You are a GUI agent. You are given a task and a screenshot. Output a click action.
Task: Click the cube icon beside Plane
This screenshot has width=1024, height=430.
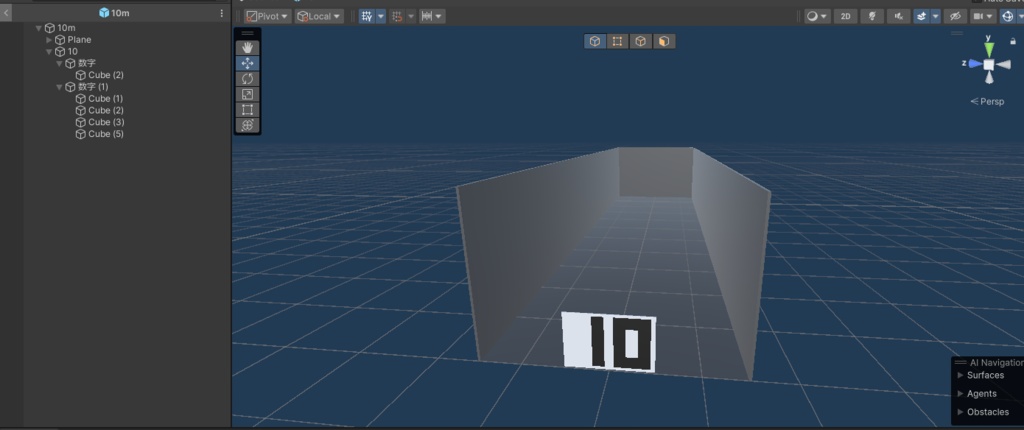60,40
